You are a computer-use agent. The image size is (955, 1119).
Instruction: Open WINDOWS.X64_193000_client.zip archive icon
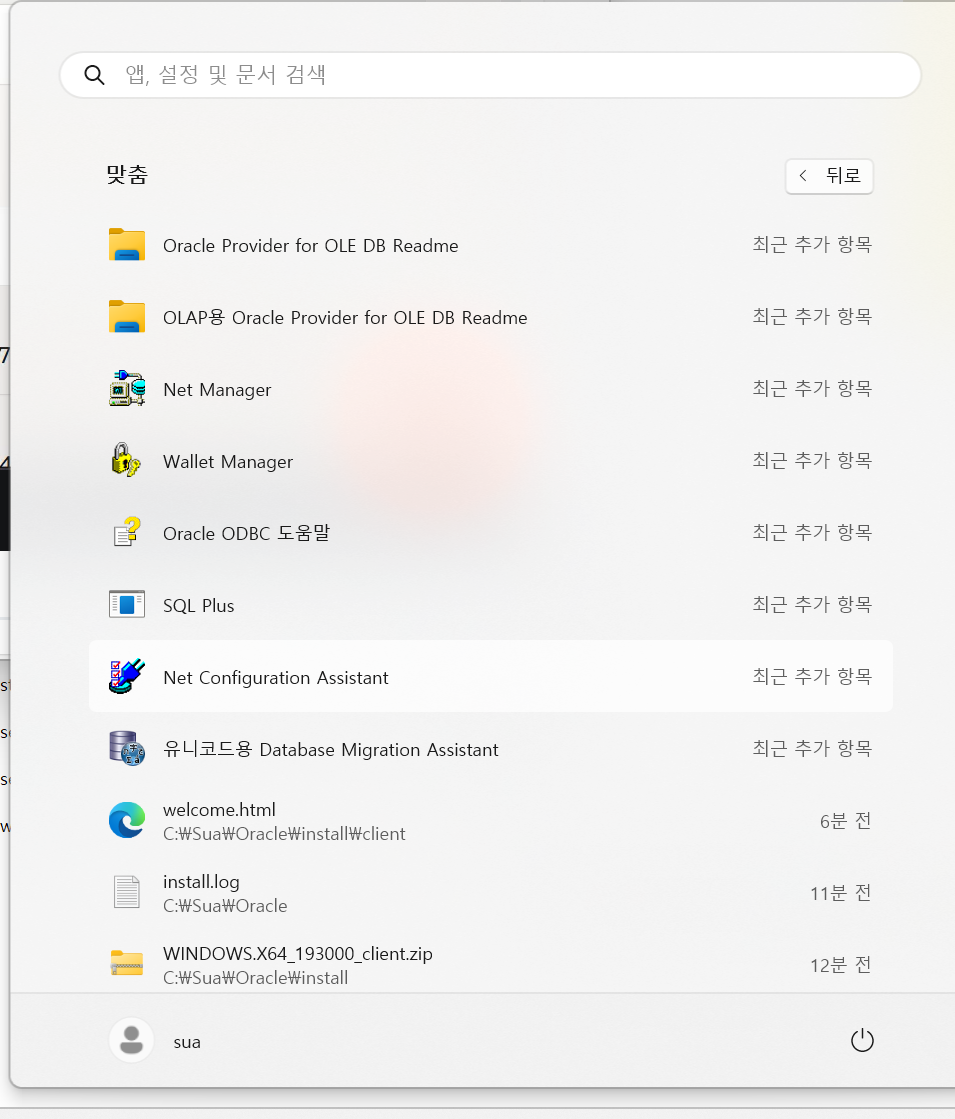click(127, 963)
